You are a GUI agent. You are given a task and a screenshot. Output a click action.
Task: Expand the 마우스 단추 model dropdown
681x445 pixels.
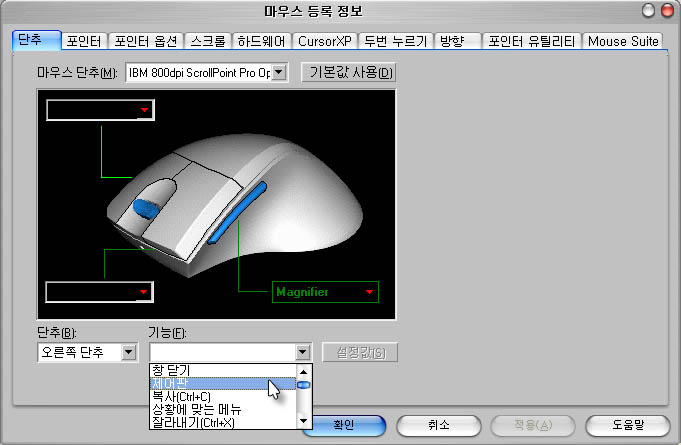(279, 73)
